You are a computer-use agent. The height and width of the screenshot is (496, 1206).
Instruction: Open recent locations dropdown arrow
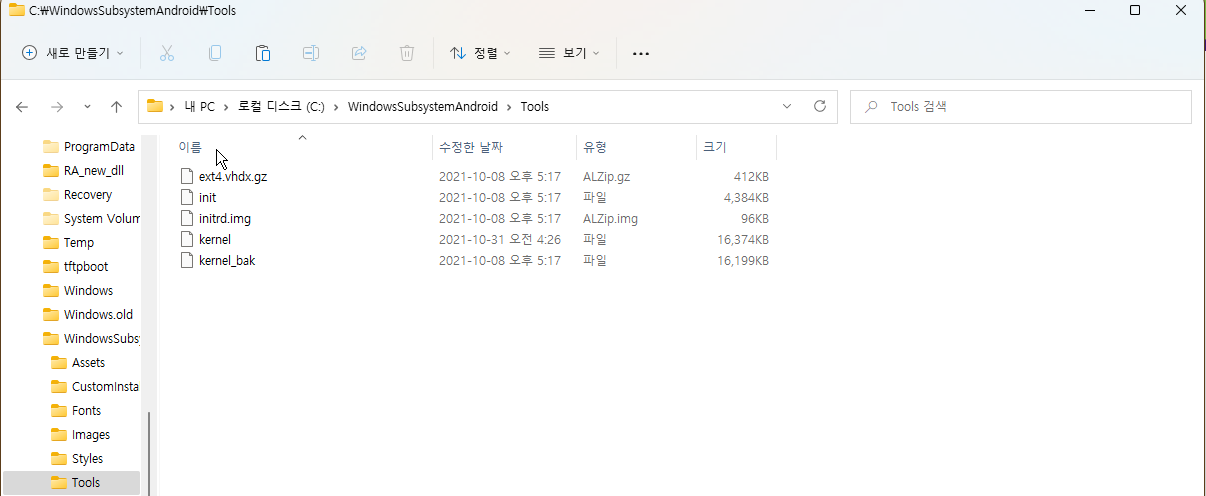coord(87,106)
